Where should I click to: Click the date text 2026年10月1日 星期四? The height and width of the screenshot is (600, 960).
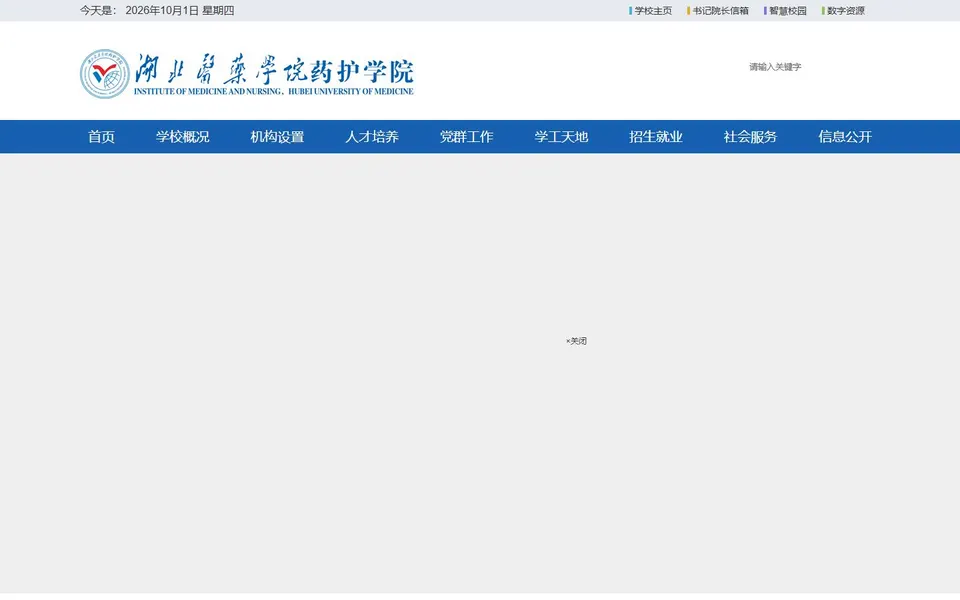point(180,10)
